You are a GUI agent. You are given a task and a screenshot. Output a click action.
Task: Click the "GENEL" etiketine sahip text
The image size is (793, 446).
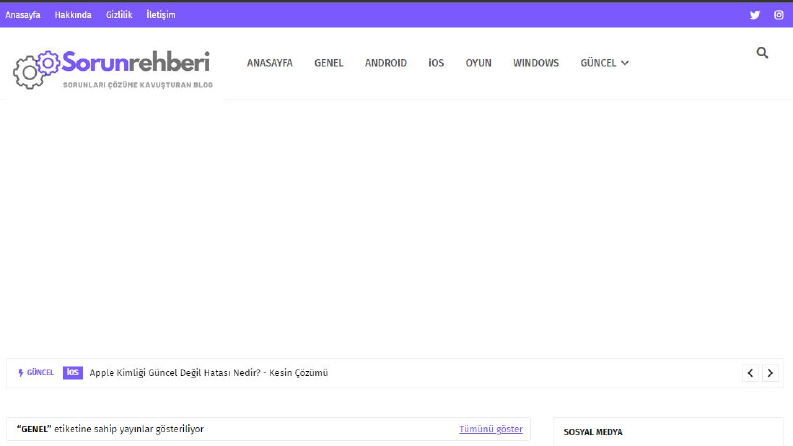pyautogui.click(x=110, y=429)
